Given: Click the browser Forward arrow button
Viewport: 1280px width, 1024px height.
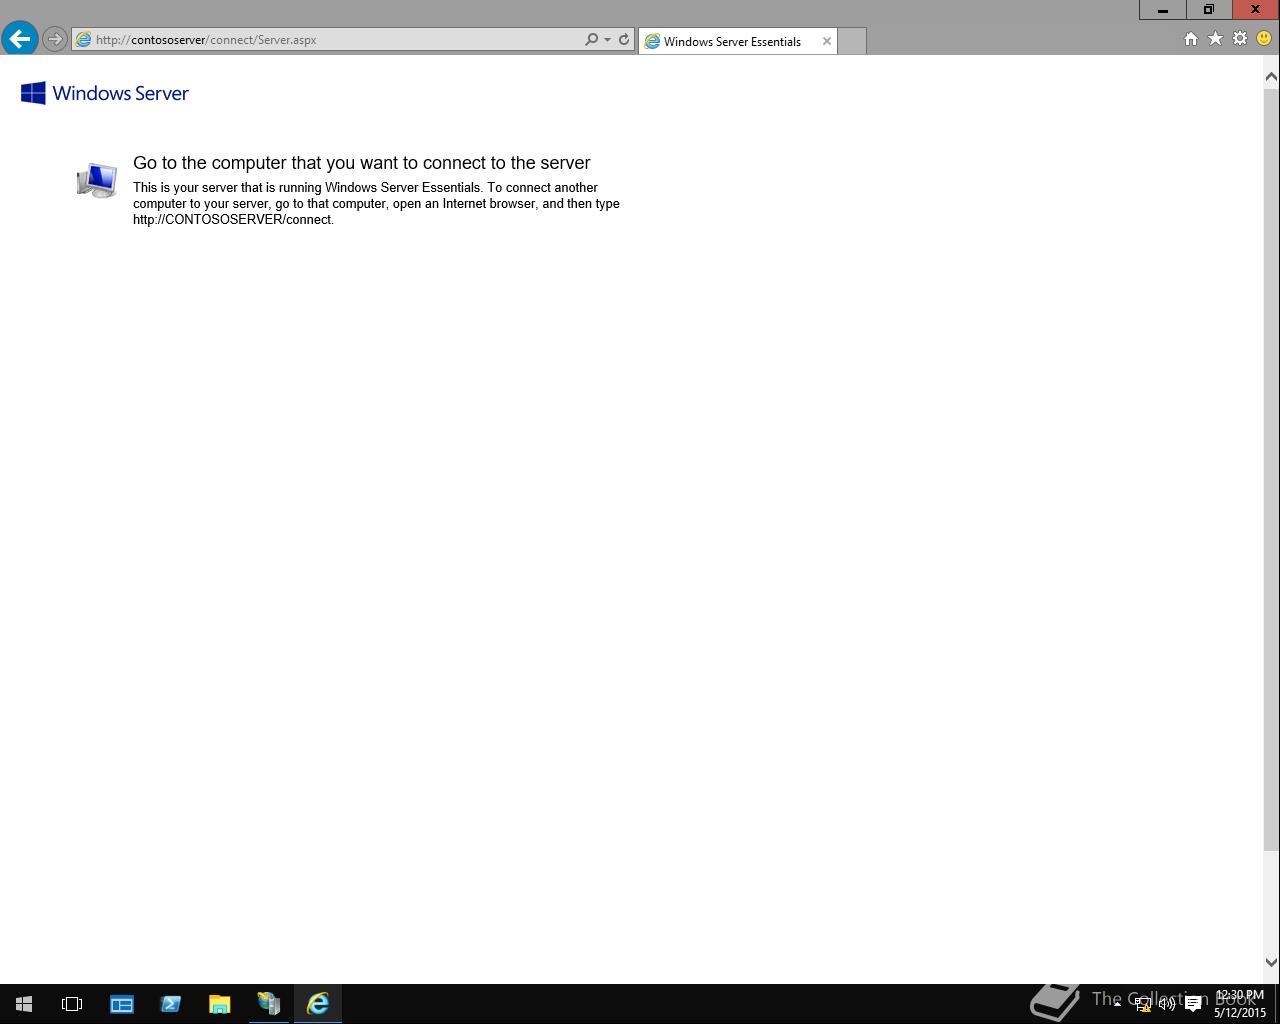Looking at the screenshot, I should pyautogui.click(x=55, y=40).
